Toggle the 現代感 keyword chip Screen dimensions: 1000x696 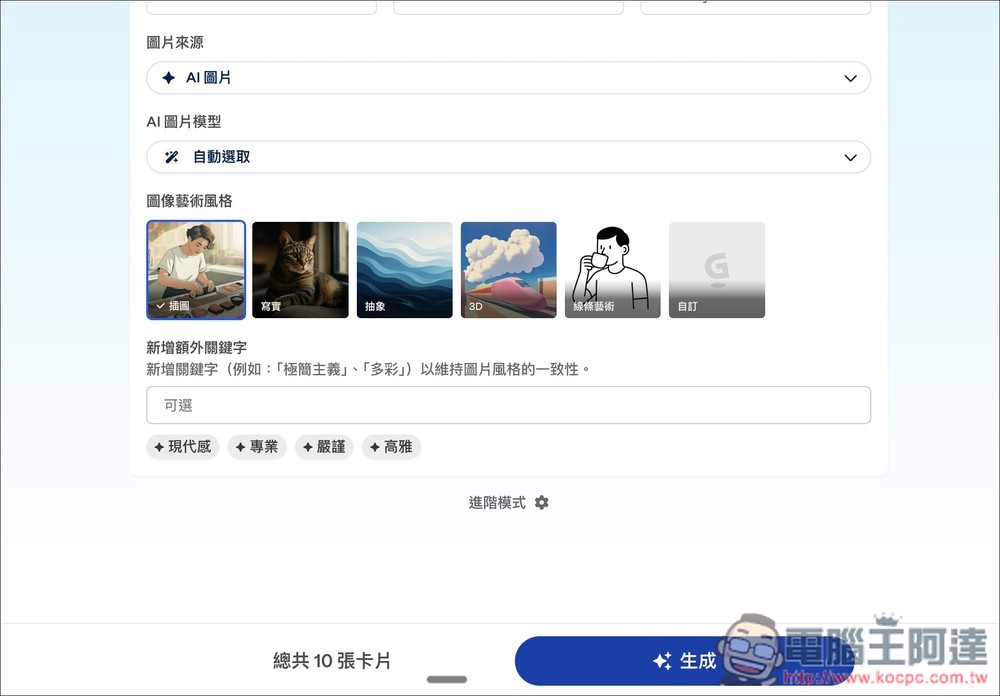tap(182, 447)
